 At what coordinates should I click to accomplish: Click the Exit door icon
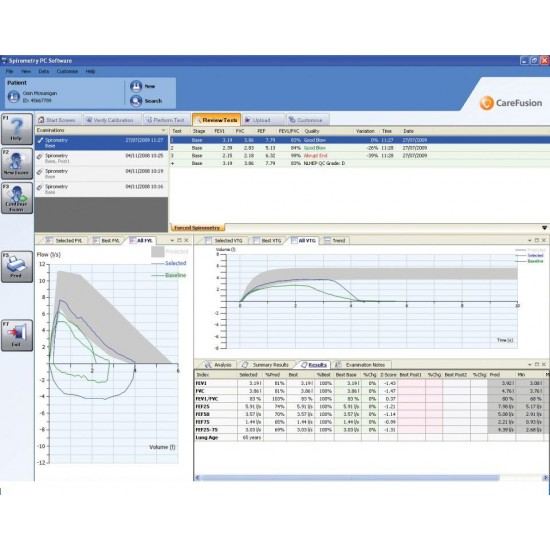tap(16, 335)
